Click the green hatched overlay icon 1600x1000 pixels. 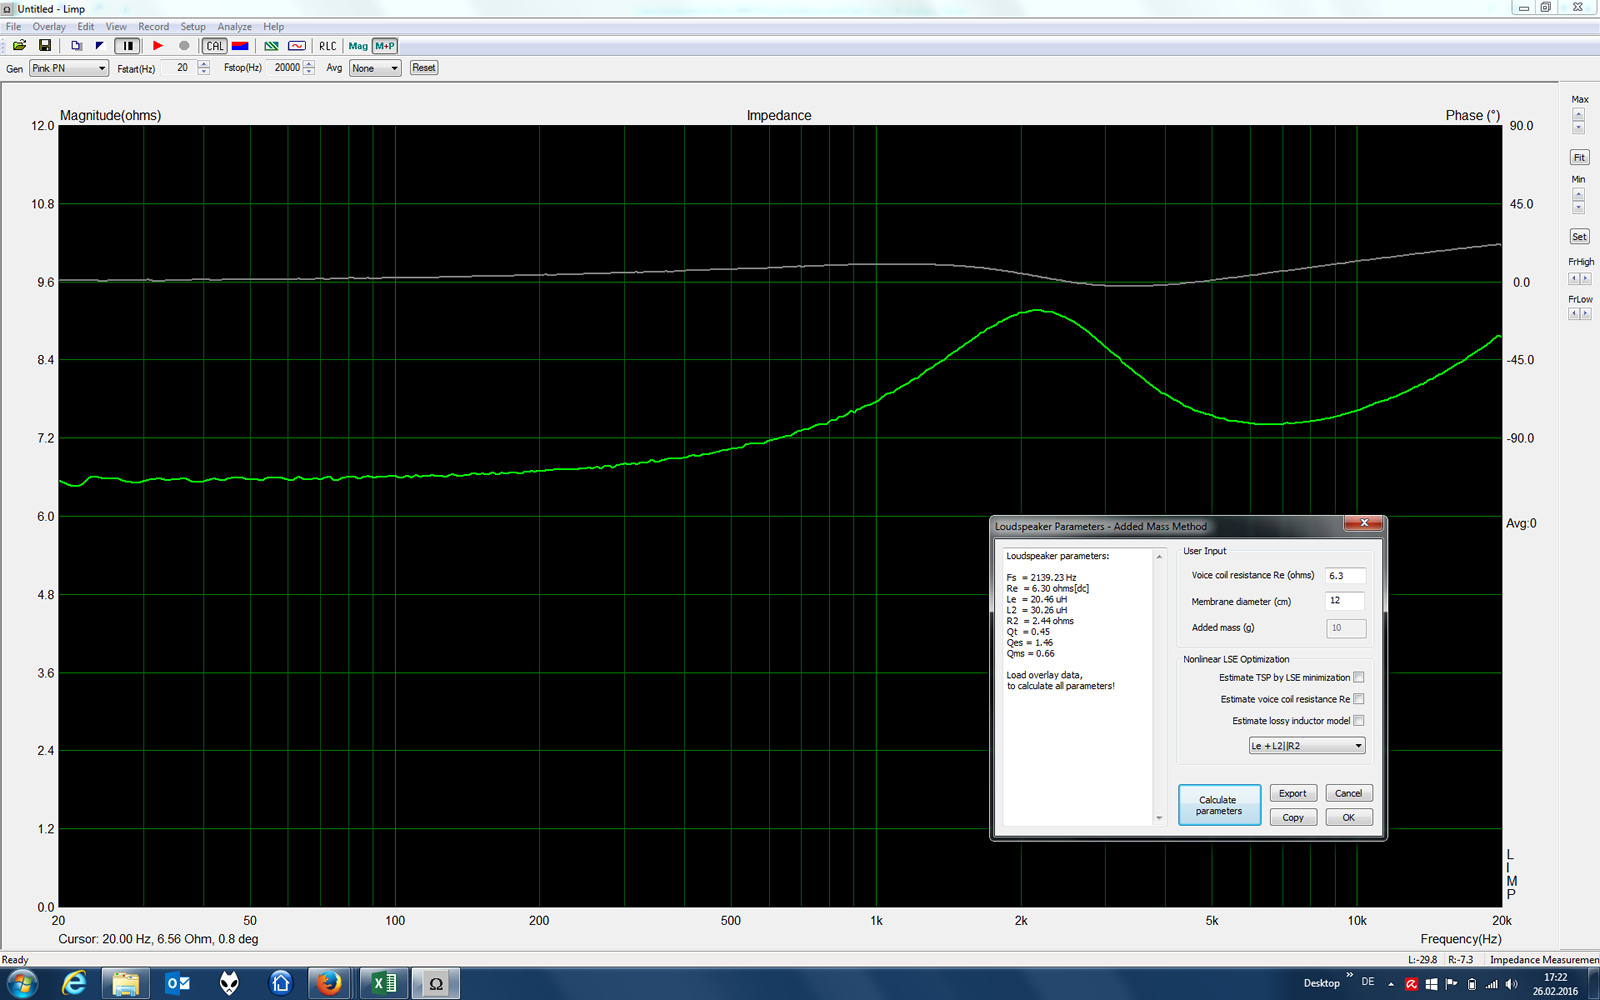(x=271, y=46)
